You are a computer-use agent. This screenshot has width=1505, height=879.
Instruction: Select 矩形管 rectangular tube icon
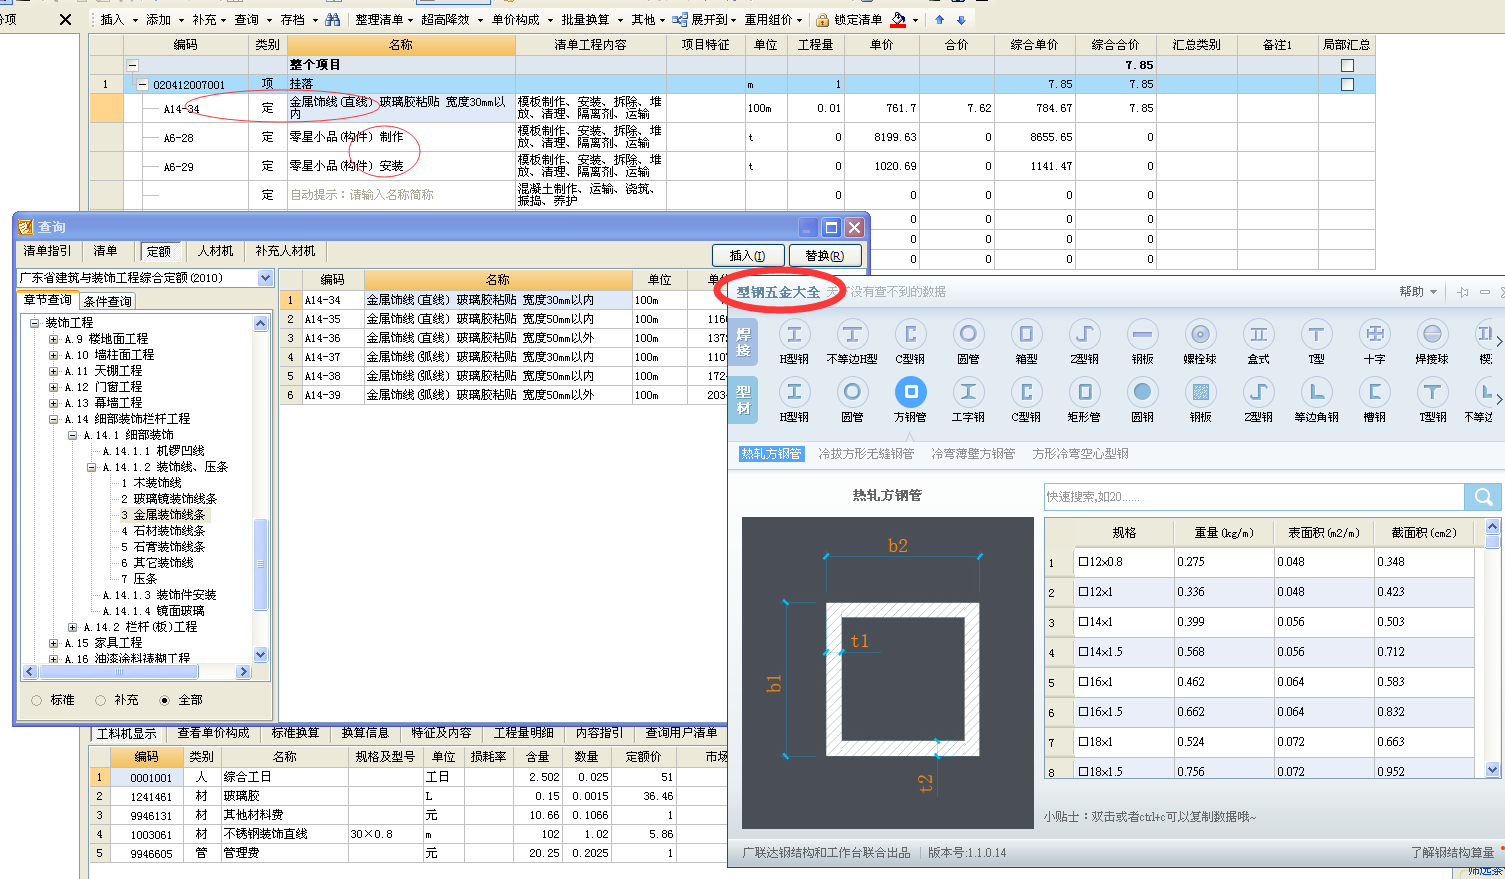tap(1084, 392)
